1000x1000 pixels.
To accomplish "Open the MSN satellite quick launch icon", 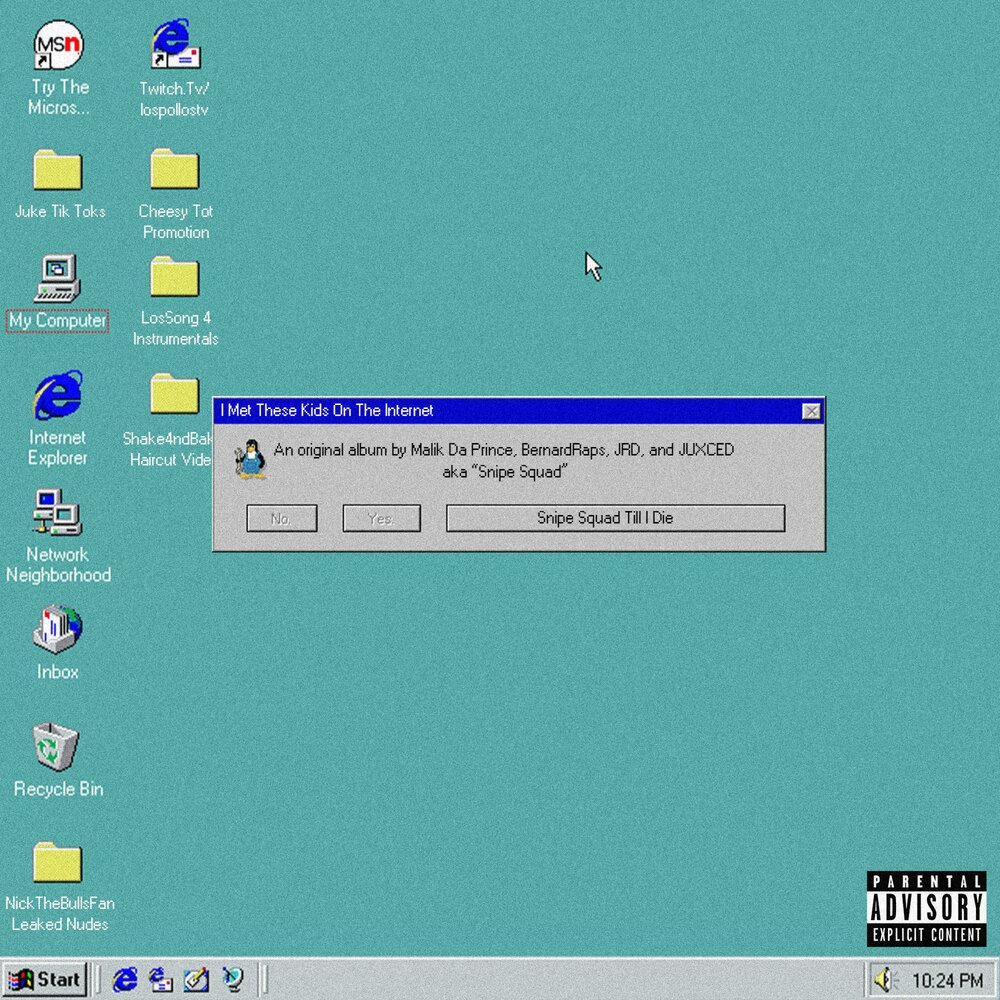I will click(232, 980).
